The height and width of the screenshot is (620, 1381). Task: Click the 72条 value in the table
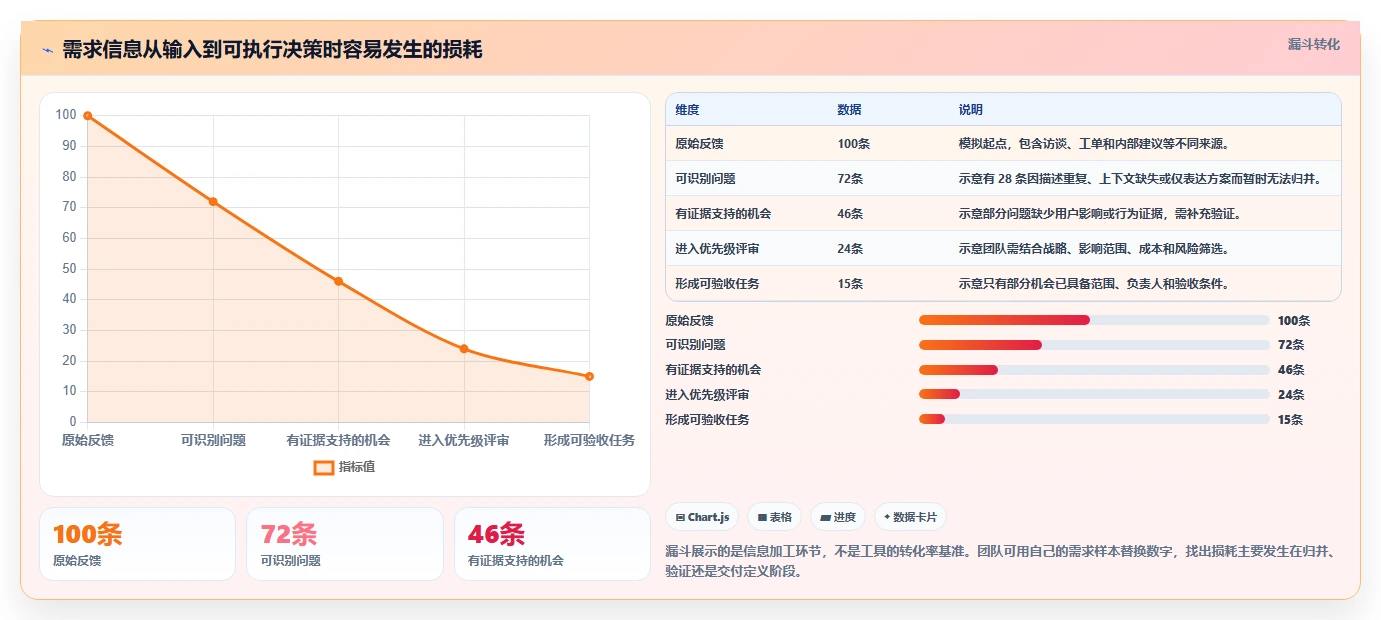click(850, 179)
